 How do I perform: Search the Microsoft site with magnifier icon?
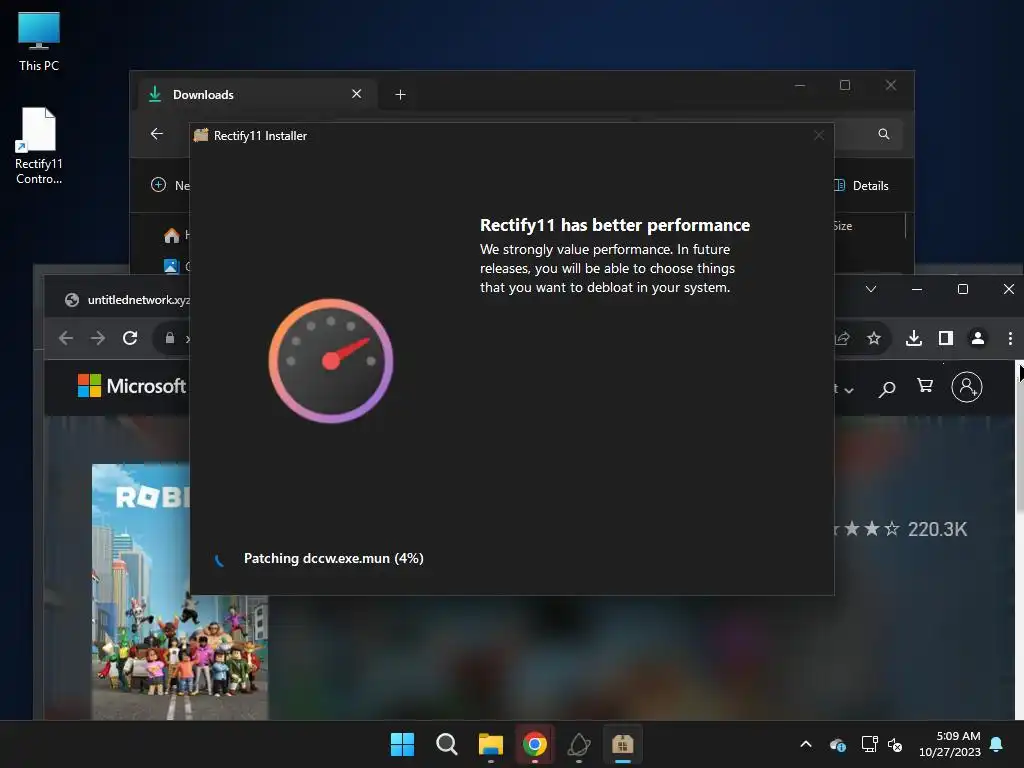[887, 389]
